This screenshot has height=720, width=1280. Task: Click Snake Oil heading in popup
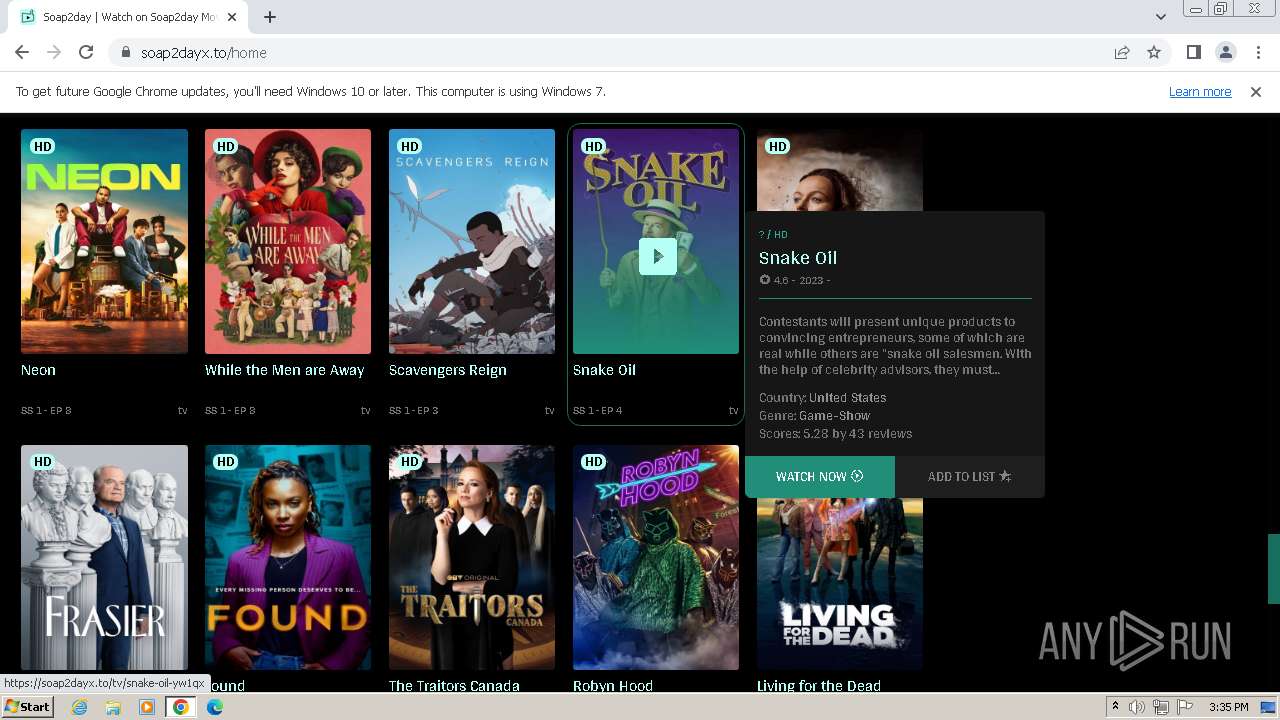798,257
